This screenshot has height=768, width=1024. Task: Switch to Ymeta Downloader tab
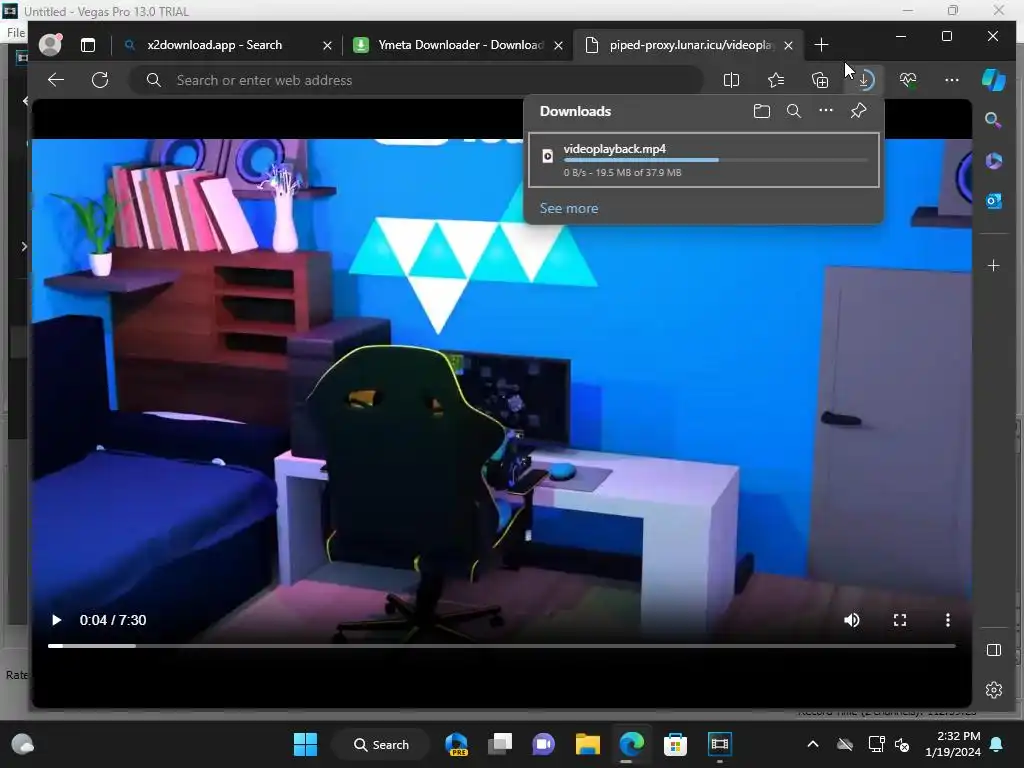[457, 45]
